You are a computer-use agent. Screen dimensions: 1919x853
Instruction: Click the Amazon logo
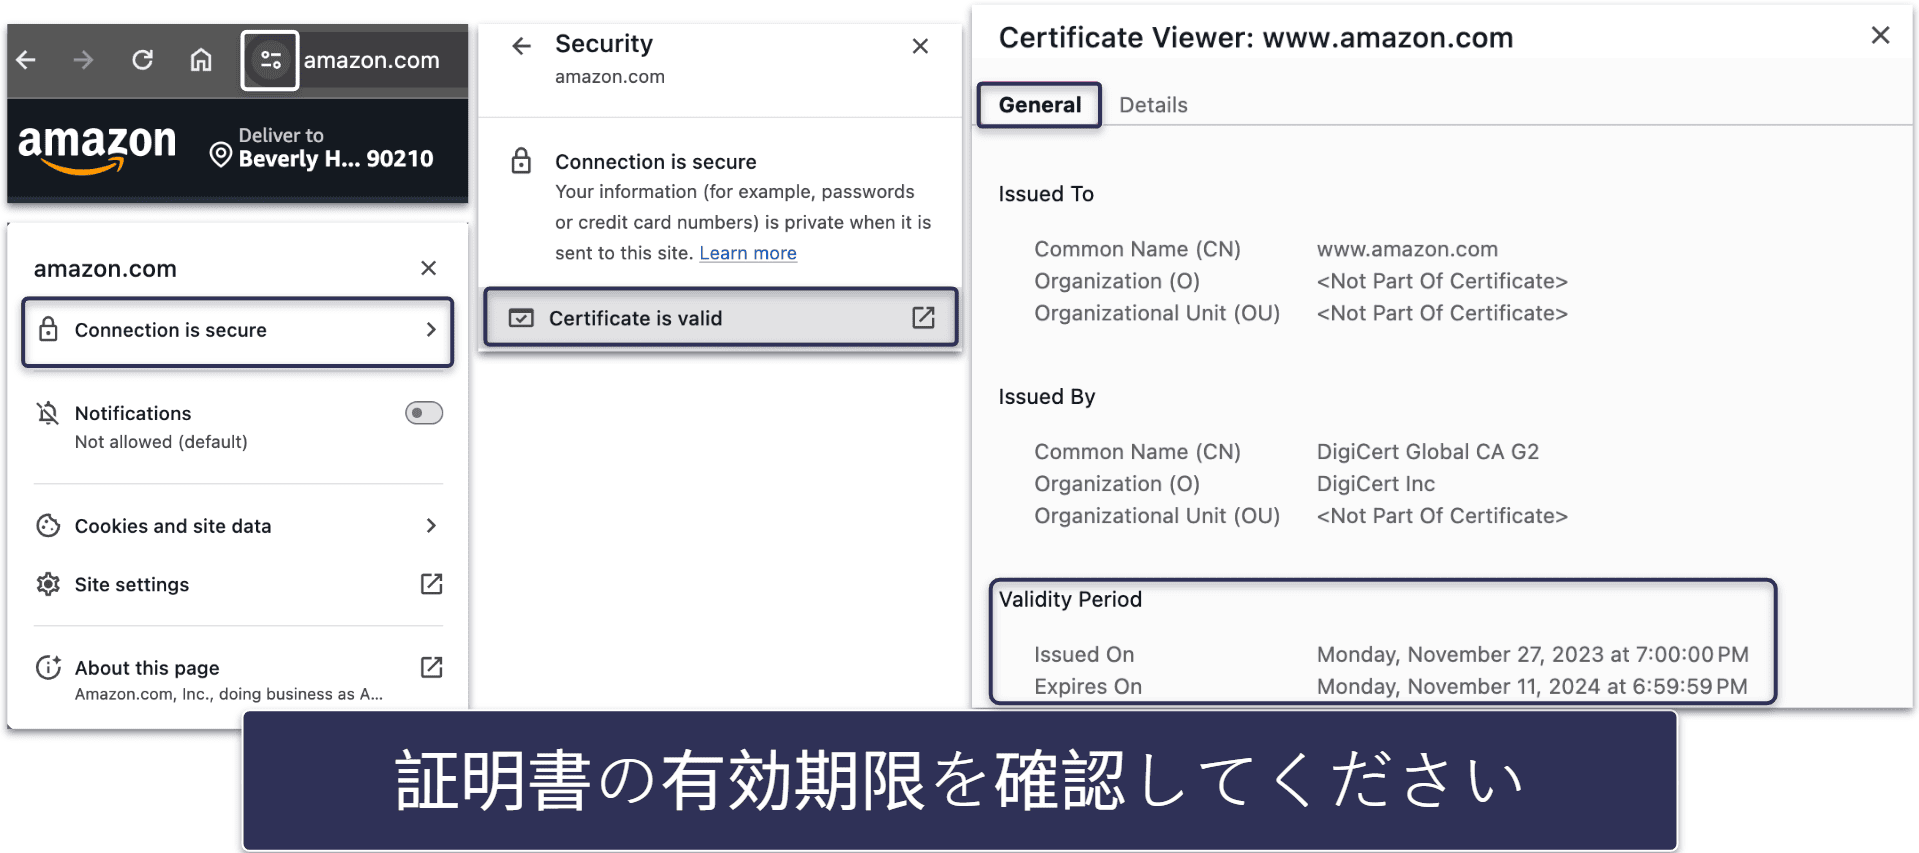[96, 150]
